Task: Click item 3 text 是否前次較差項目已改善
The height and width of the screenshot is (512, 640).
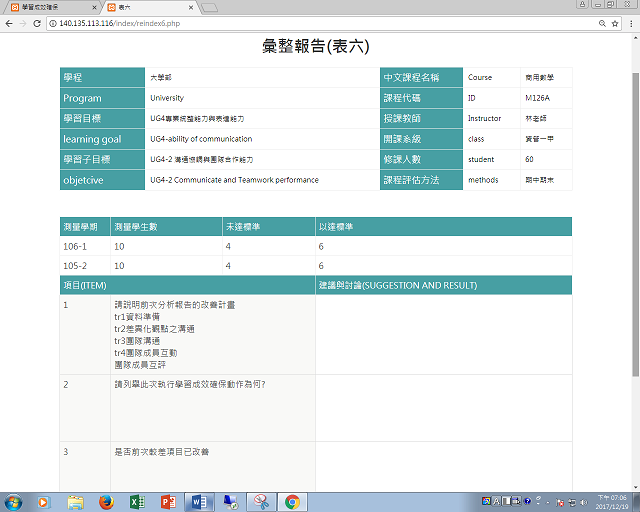Action: tap(162, 452)
